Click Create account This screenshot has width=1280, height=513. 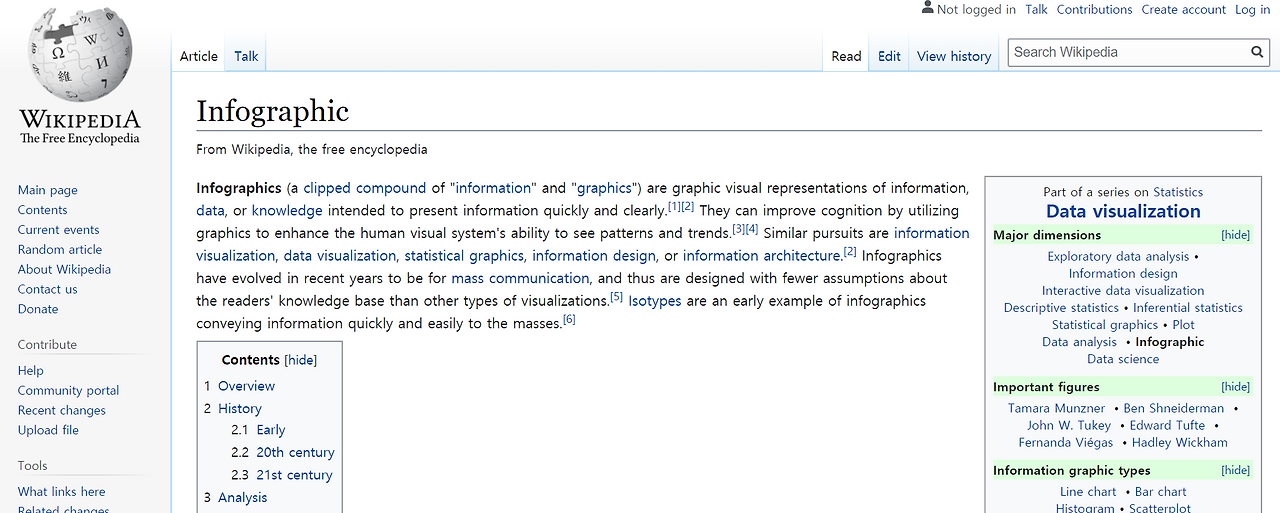(x=1183, y=9)
